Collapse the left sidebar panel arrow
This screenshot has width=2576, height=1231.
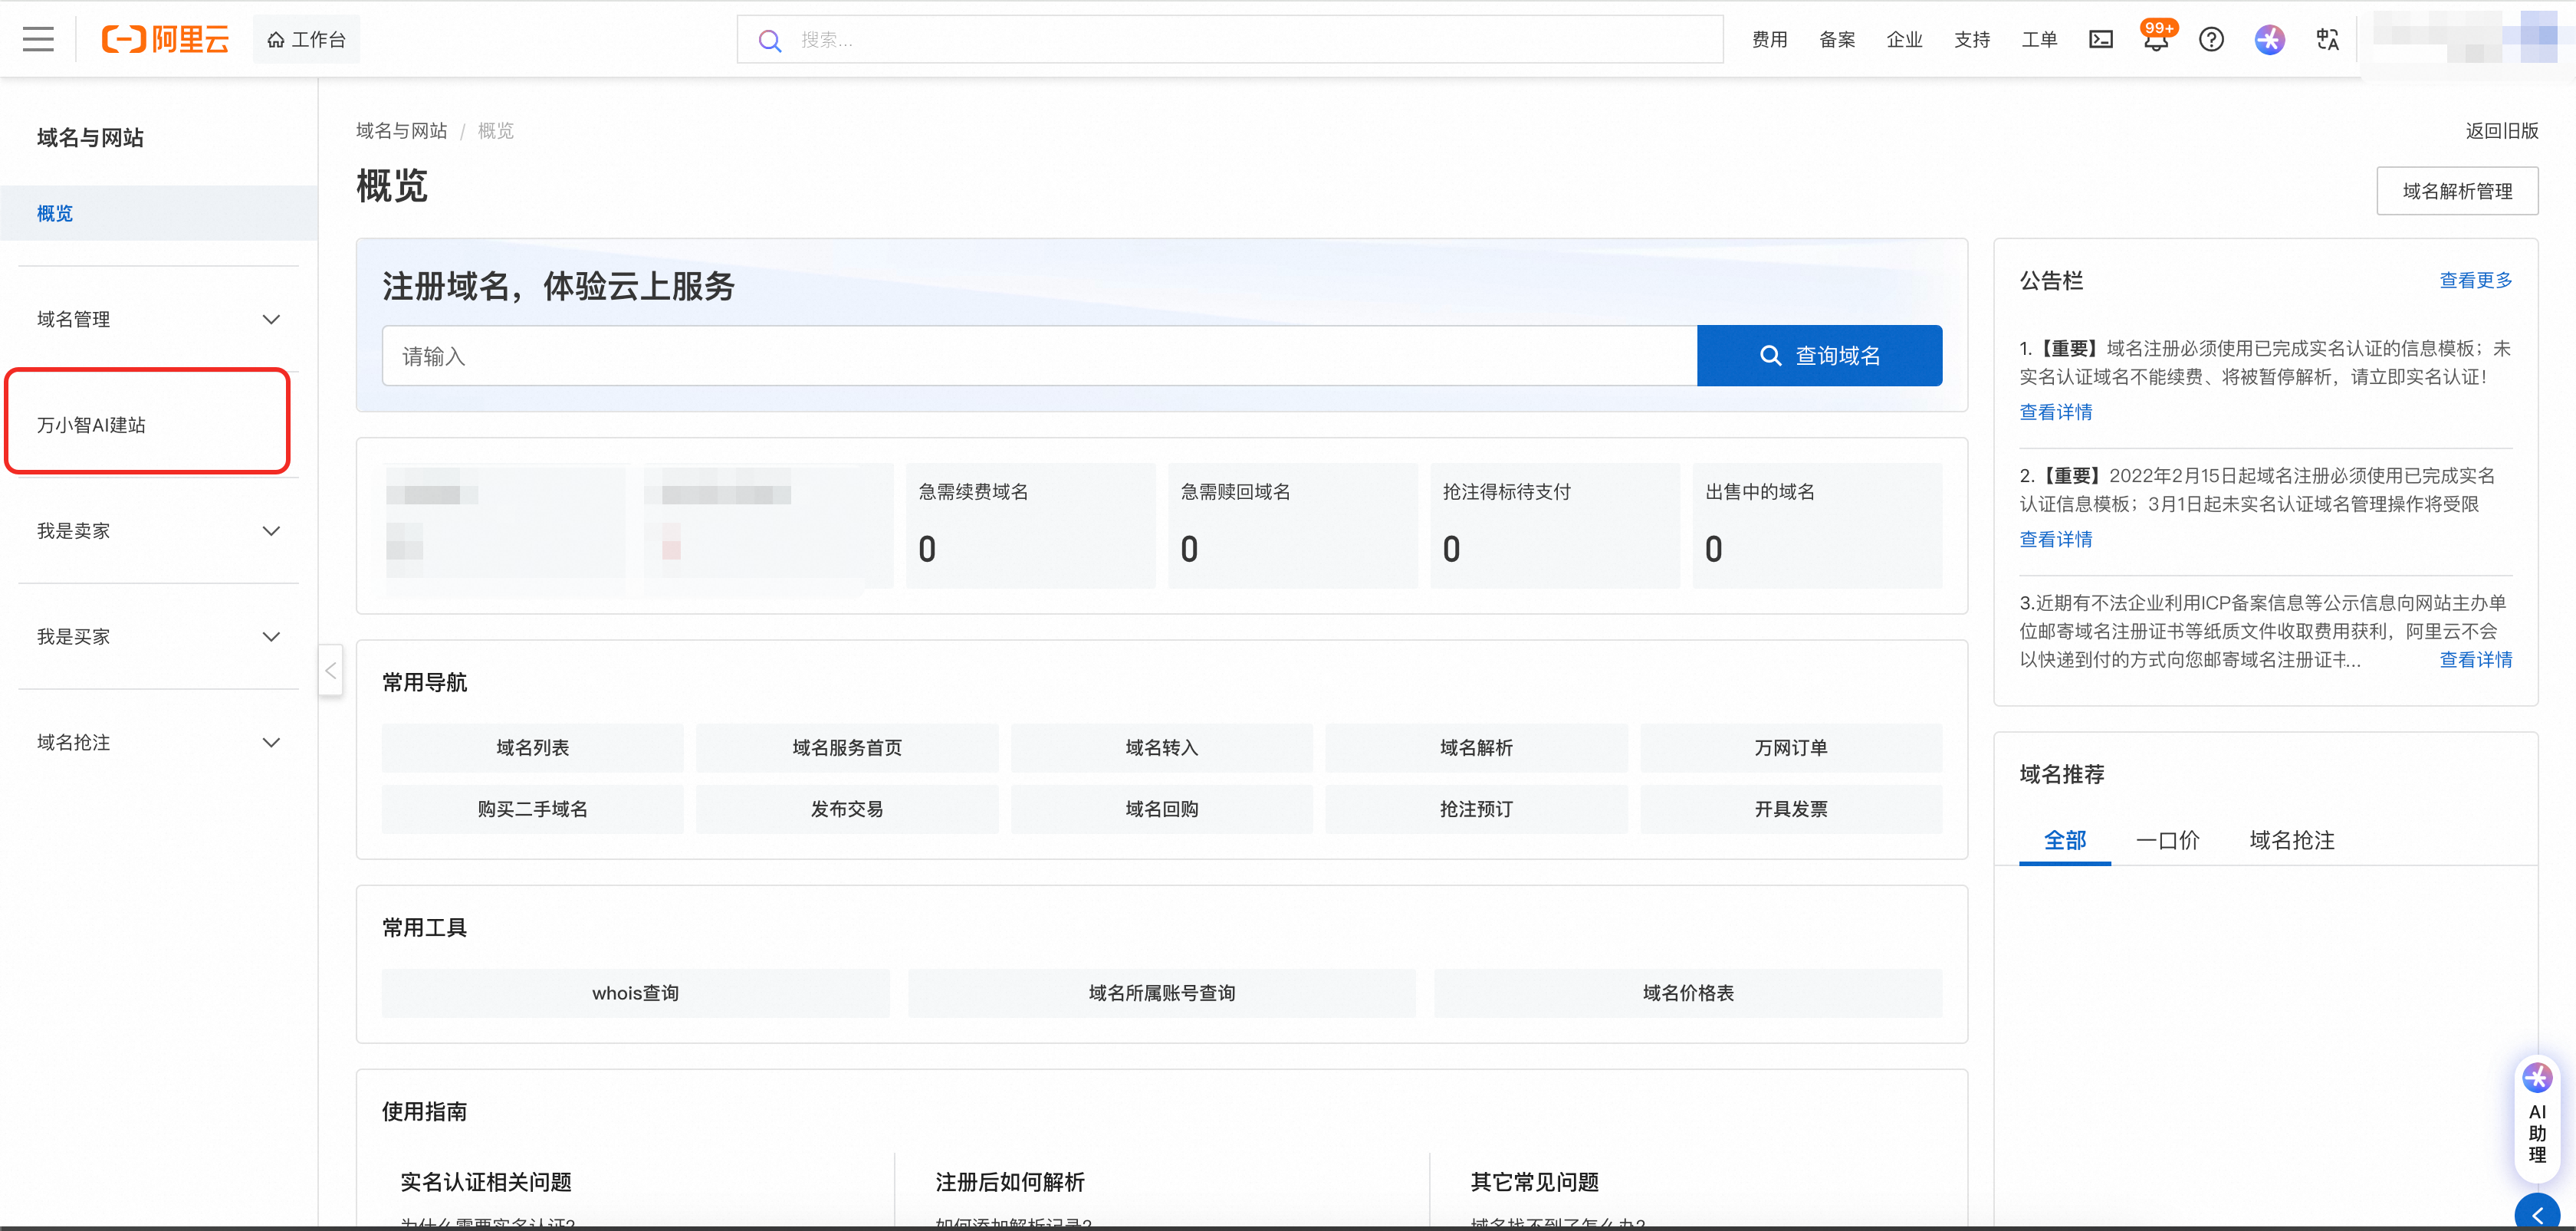(331, 670)
